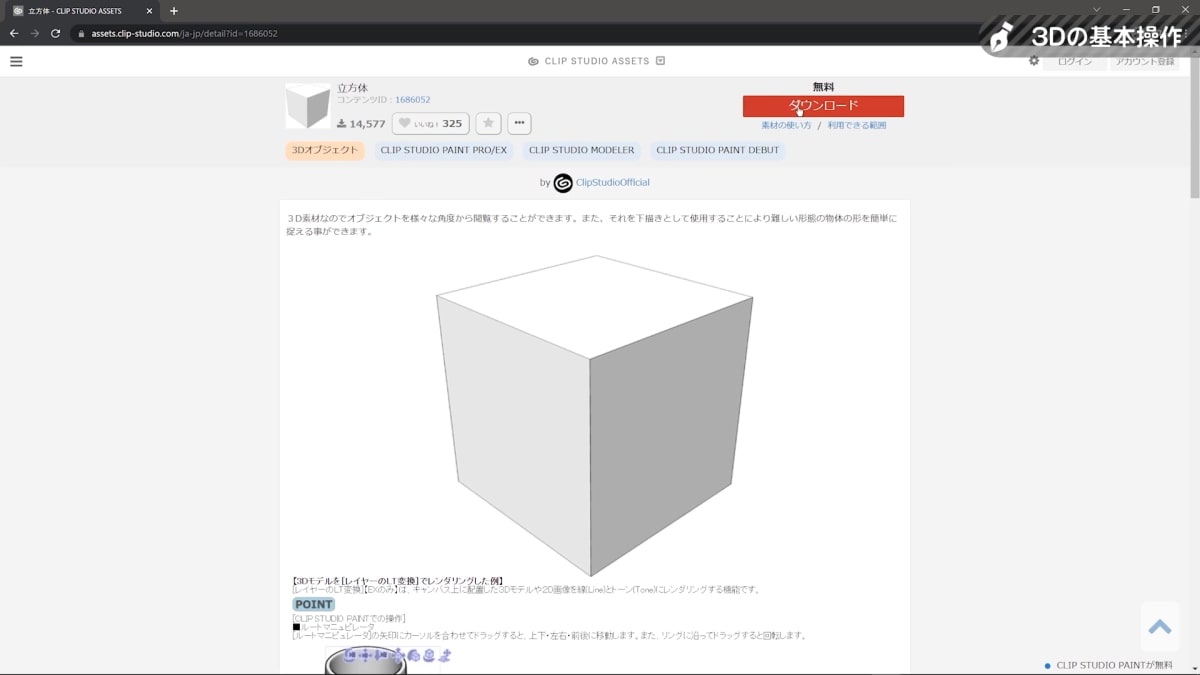Open the ClipStudioOfficial author link
This screenshot has height=675, width=1200.
pyautogui.click(x=613, y=183)
